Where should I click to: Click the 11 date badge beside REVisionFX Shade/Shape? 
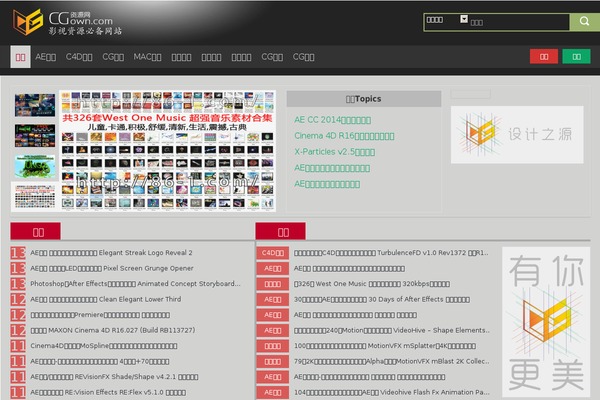tap(18, 377)
